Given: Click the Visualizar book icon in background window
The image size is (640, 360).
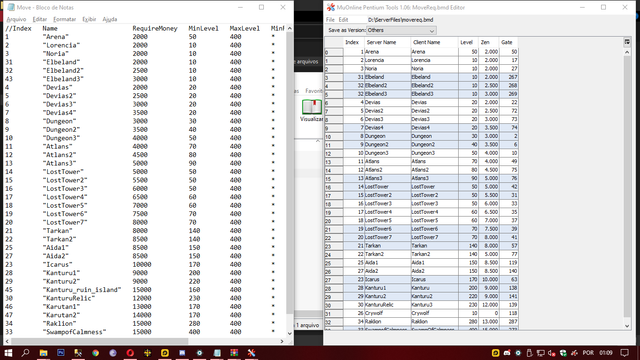Looking at the screenshot, I should (312, 107).
